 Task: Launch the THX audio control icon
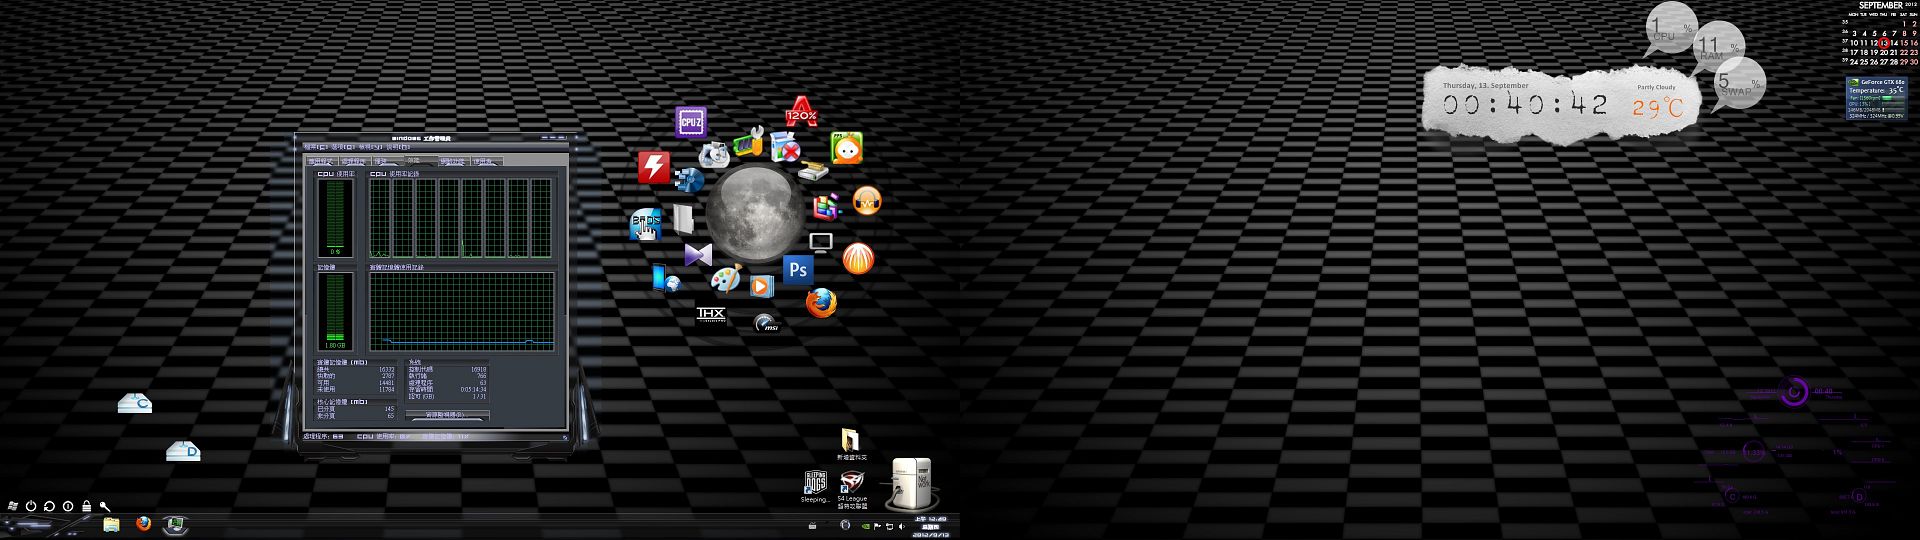click(710, 314)
